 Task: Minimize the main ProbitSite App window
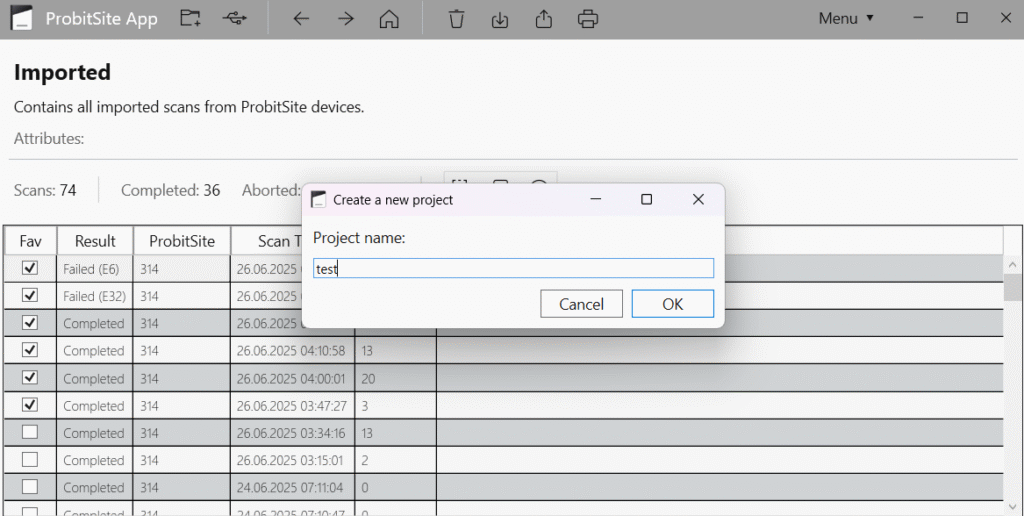click(x=918, y=18)
